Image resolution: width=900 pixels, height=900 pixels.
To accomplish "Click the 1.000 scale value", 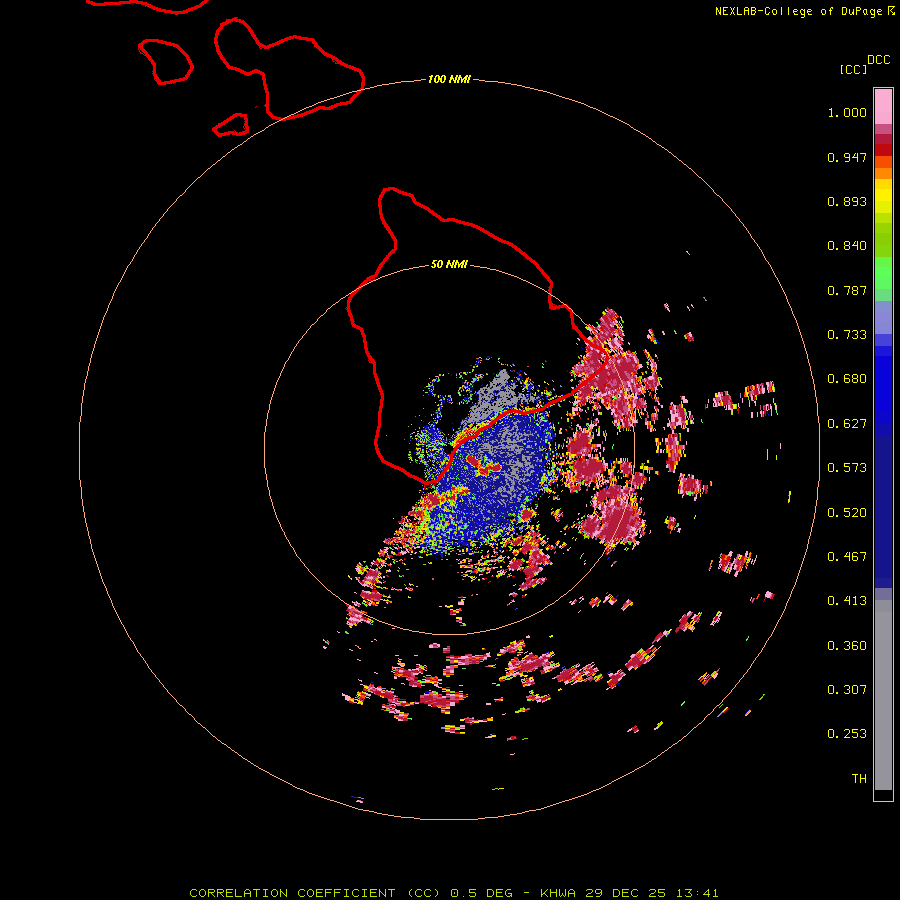I will pos(847,112).
